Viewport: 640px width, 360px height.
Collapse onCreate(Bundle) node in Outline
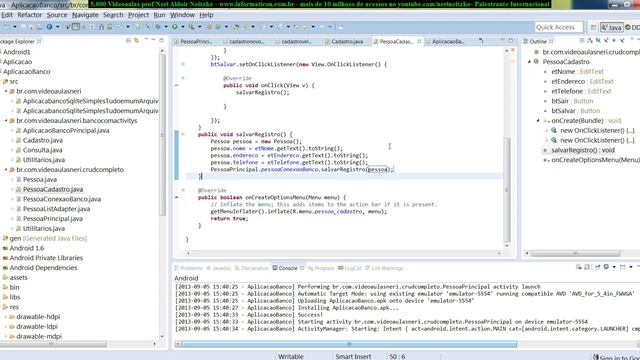pyautogui.click(x=538, y=120)
